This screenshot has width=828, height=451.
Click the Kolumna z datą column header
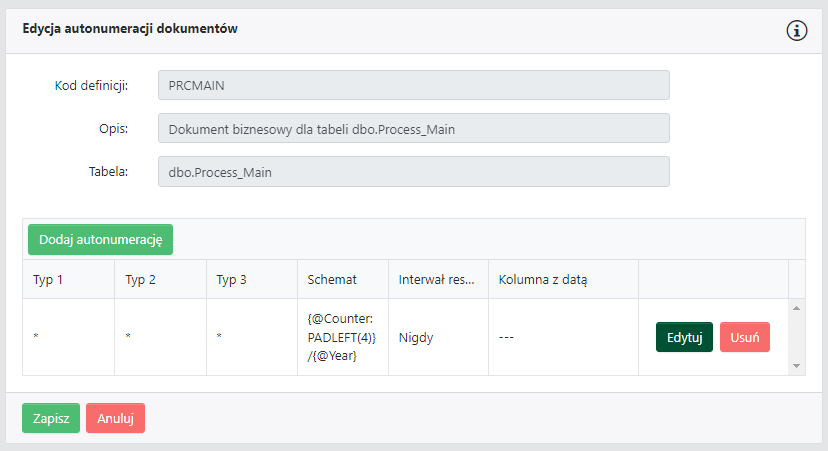pos(543,279)
